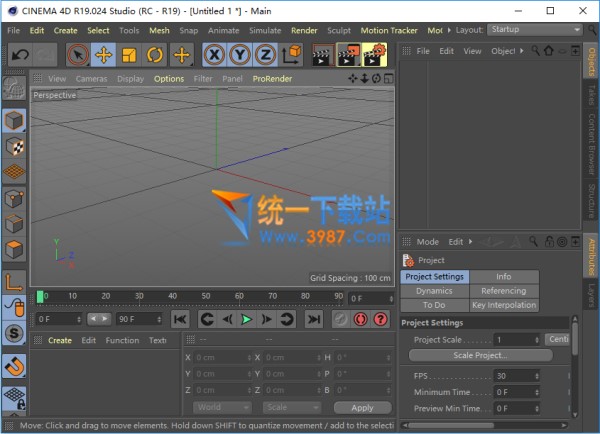Click the Undo arrow icon
This screenshot has height=434, width=600.
(x=20, y=55)
